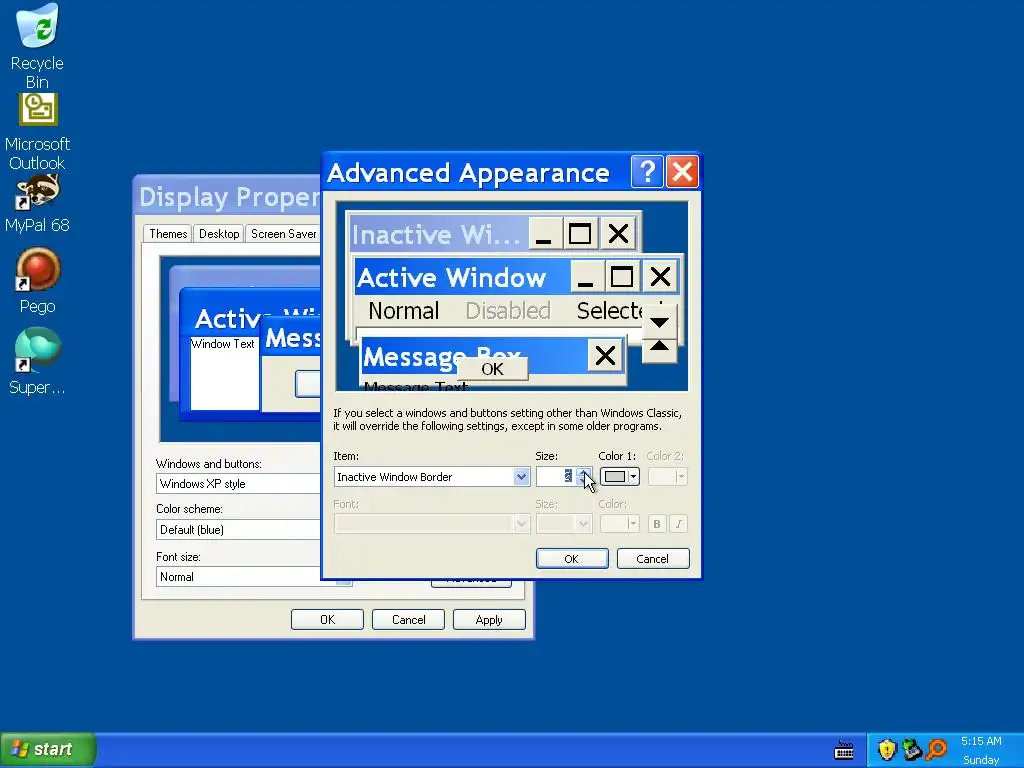The height and width of the screenshot is (768, 1024).
Task: Open the Color 2 swatch picker
Action: click(667, 477)
